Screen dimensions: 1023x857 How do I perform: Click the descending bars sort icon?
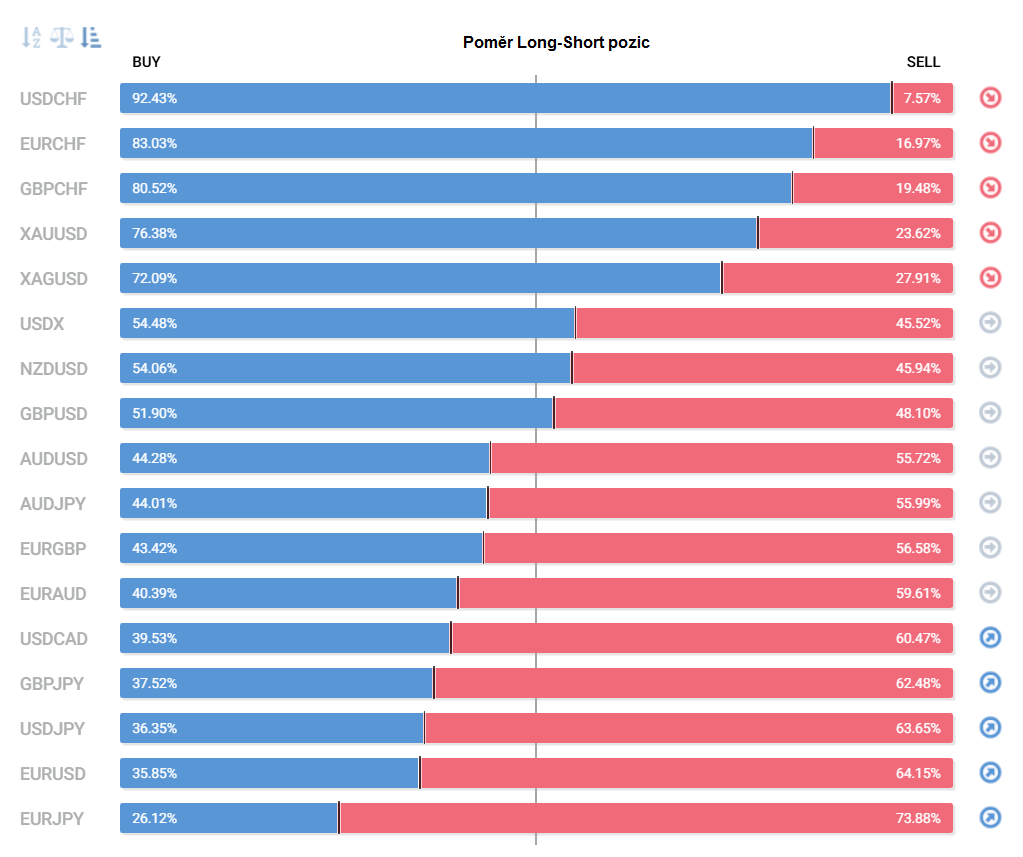[91, 38]
